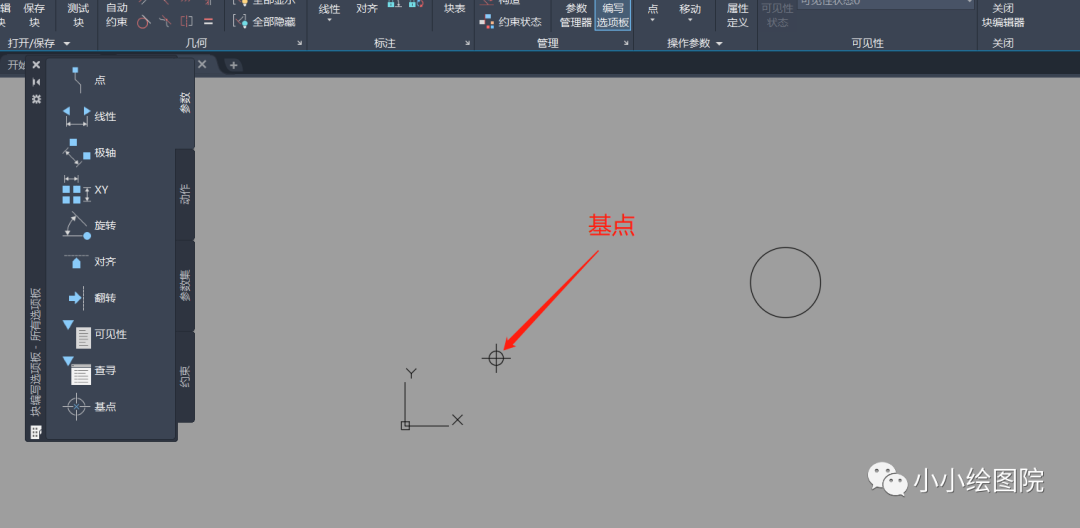
Task: Click 属性定义 in the ribbon
Action: 738,15
